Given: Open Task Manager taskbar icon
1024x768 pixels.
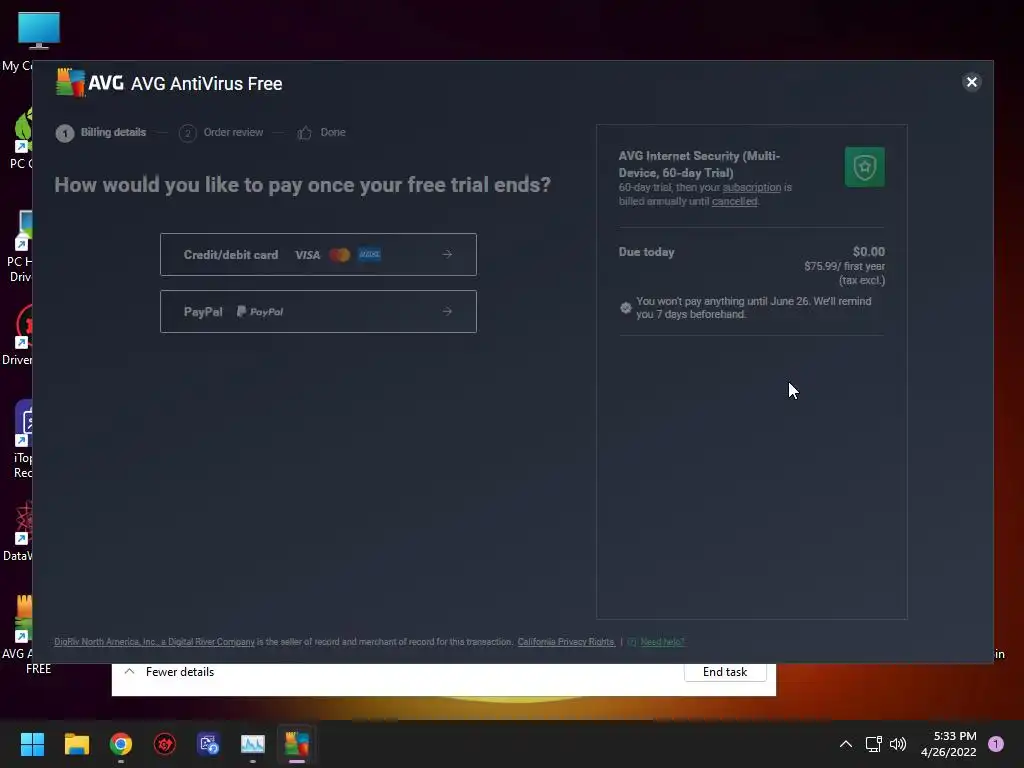Looking at the screenshot, I should (x=253, y=744).
